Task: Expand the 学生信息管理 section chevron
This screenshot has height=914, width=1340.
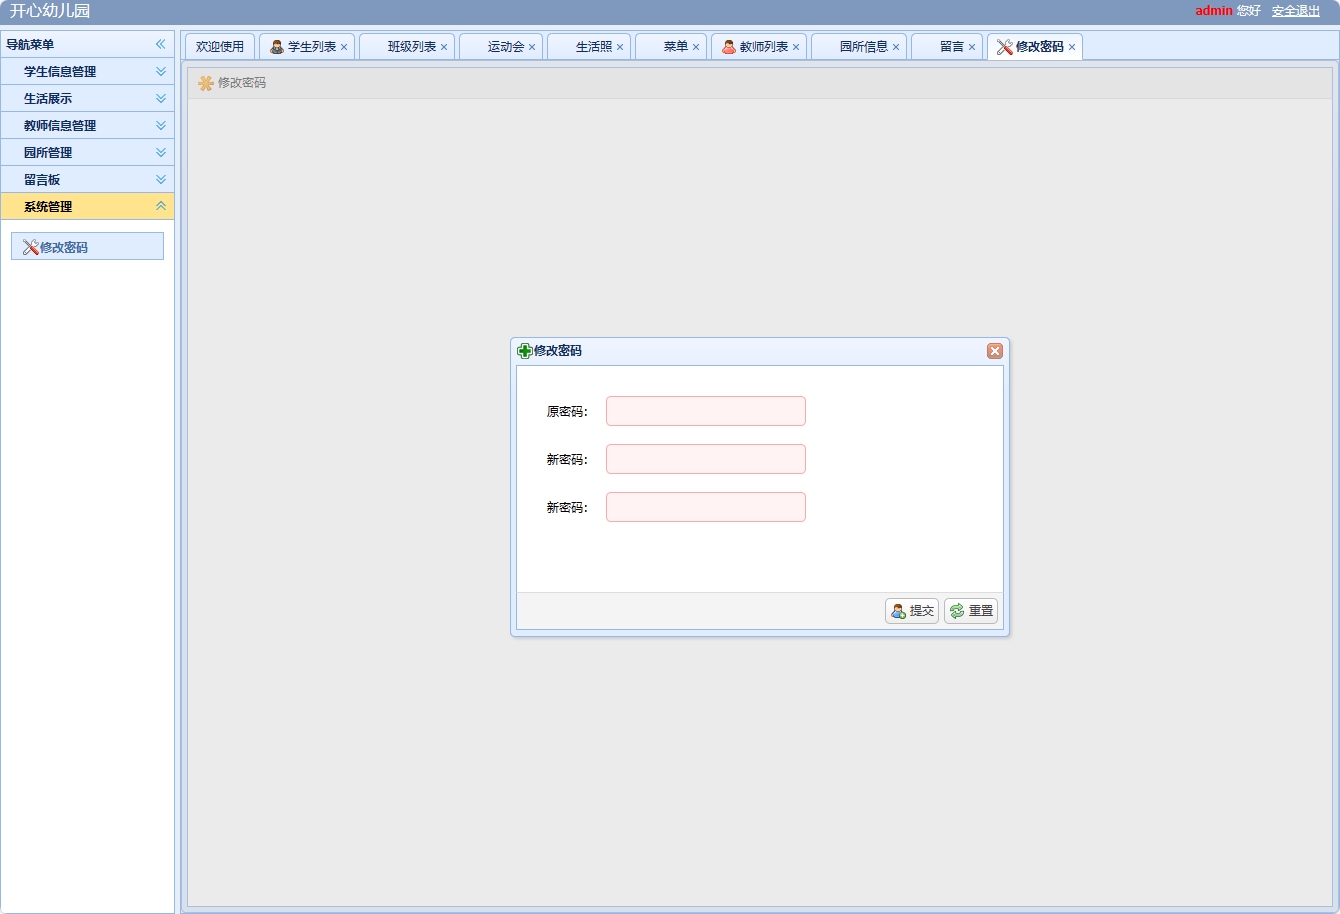Action: (x=161, y=71)
